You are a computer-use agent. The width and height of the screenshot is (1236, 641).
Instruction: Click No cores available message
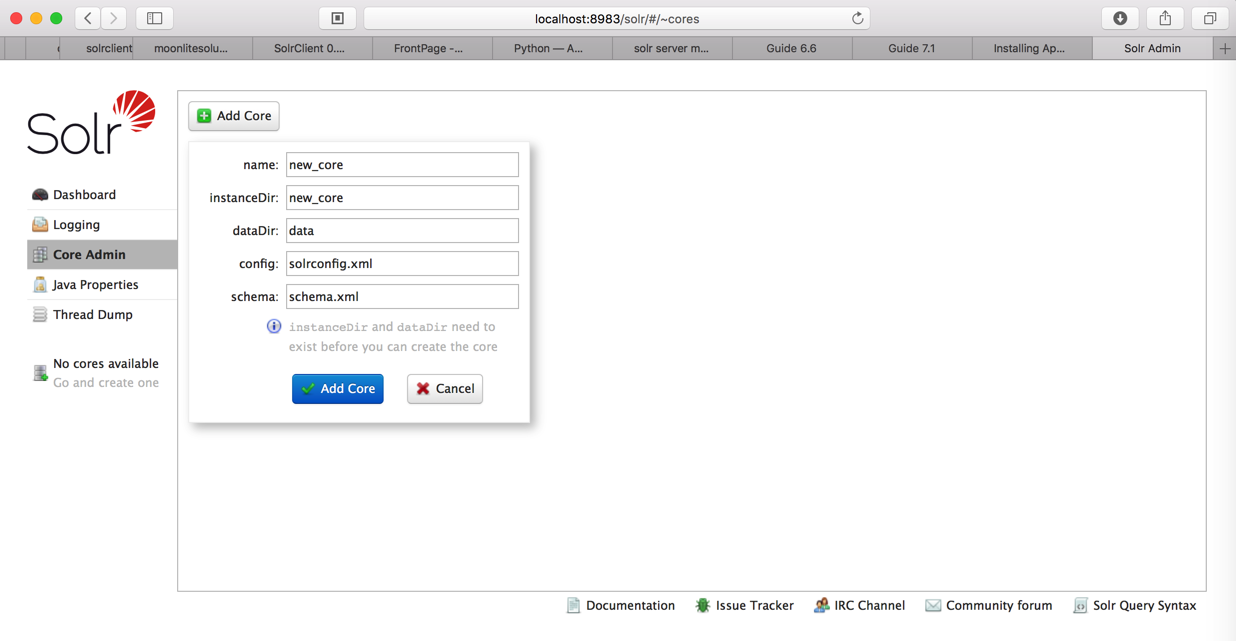pyautogui.click(x=105, y=364)
